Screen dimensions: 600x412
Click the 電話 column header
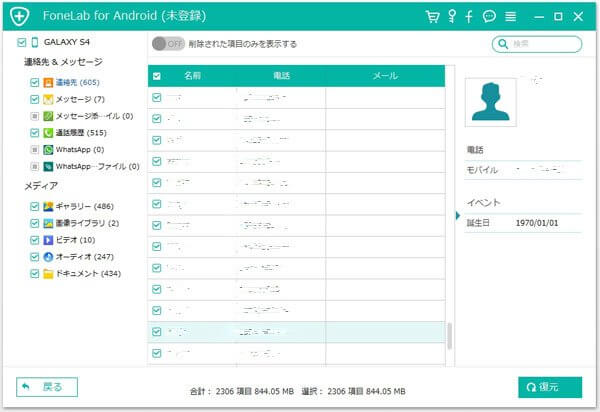tap(281, 76)
